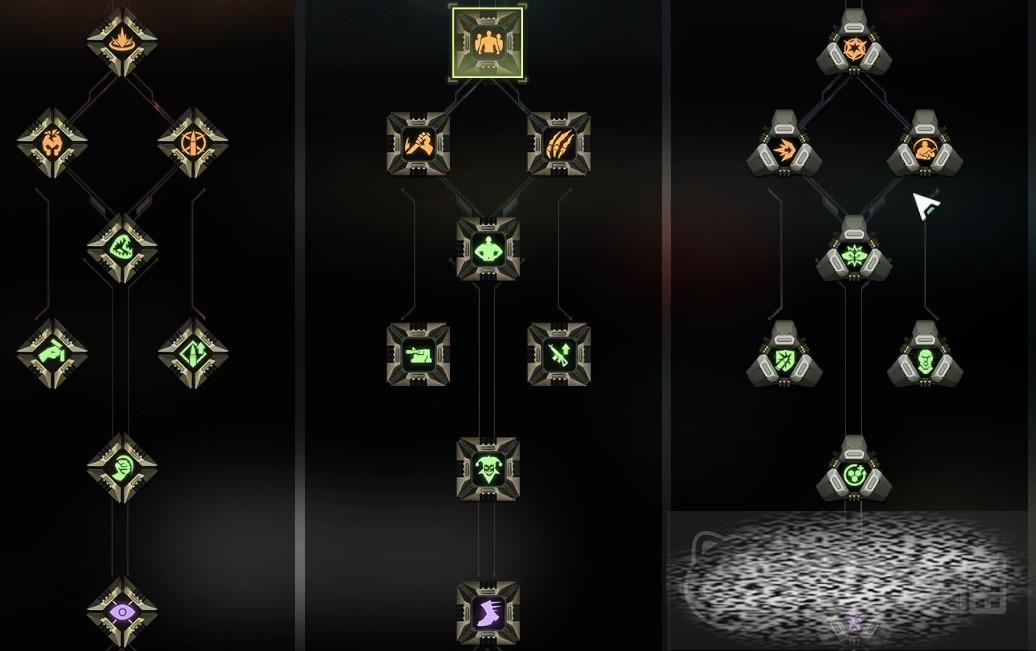The width and height of the screenshot is (1036, 651).
Task: Select the orange aiming soldier node
Action: 924,149
